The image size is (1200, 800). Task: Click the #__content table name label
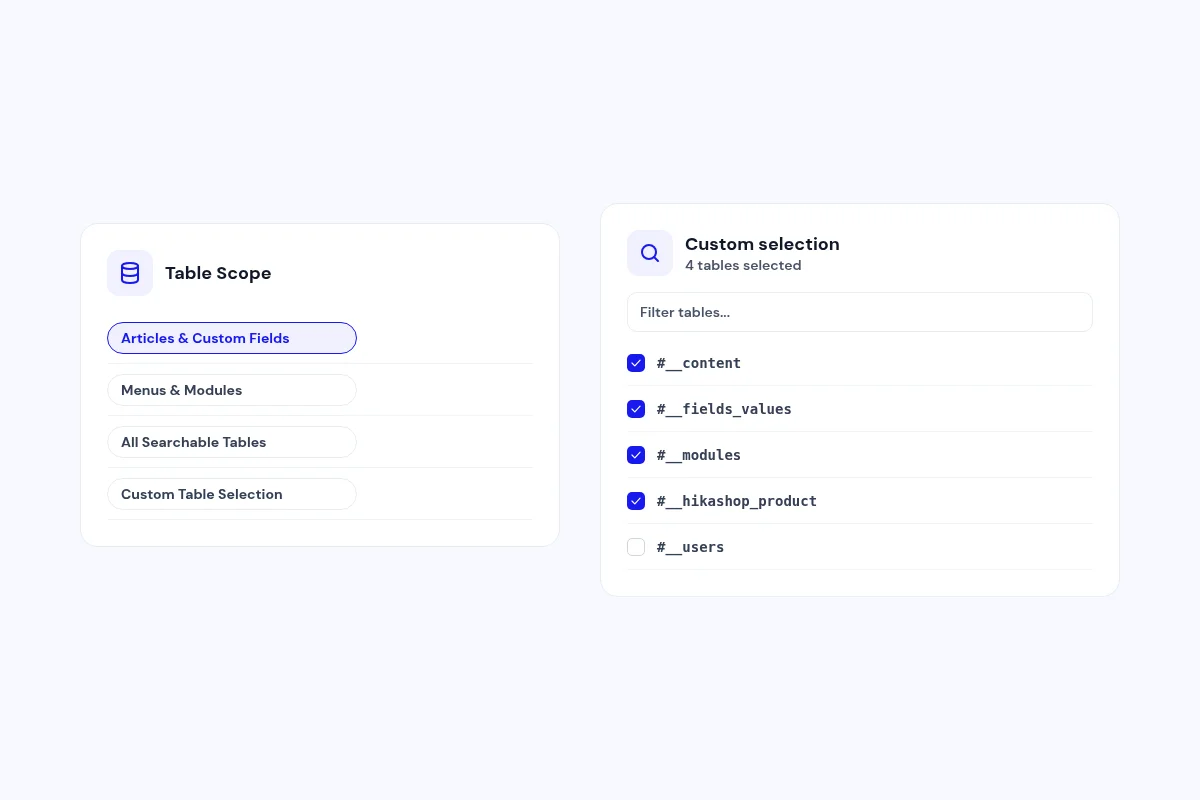click(x=699, y=363)
